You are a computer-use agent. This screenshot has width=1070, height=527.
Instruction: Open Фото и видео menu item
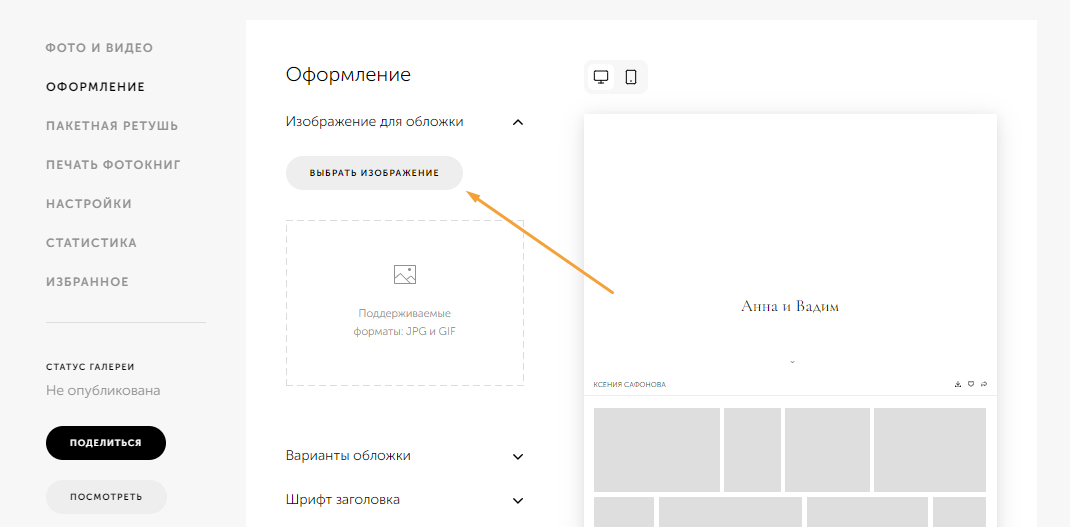pyautogui.click(x=100, y=48)
